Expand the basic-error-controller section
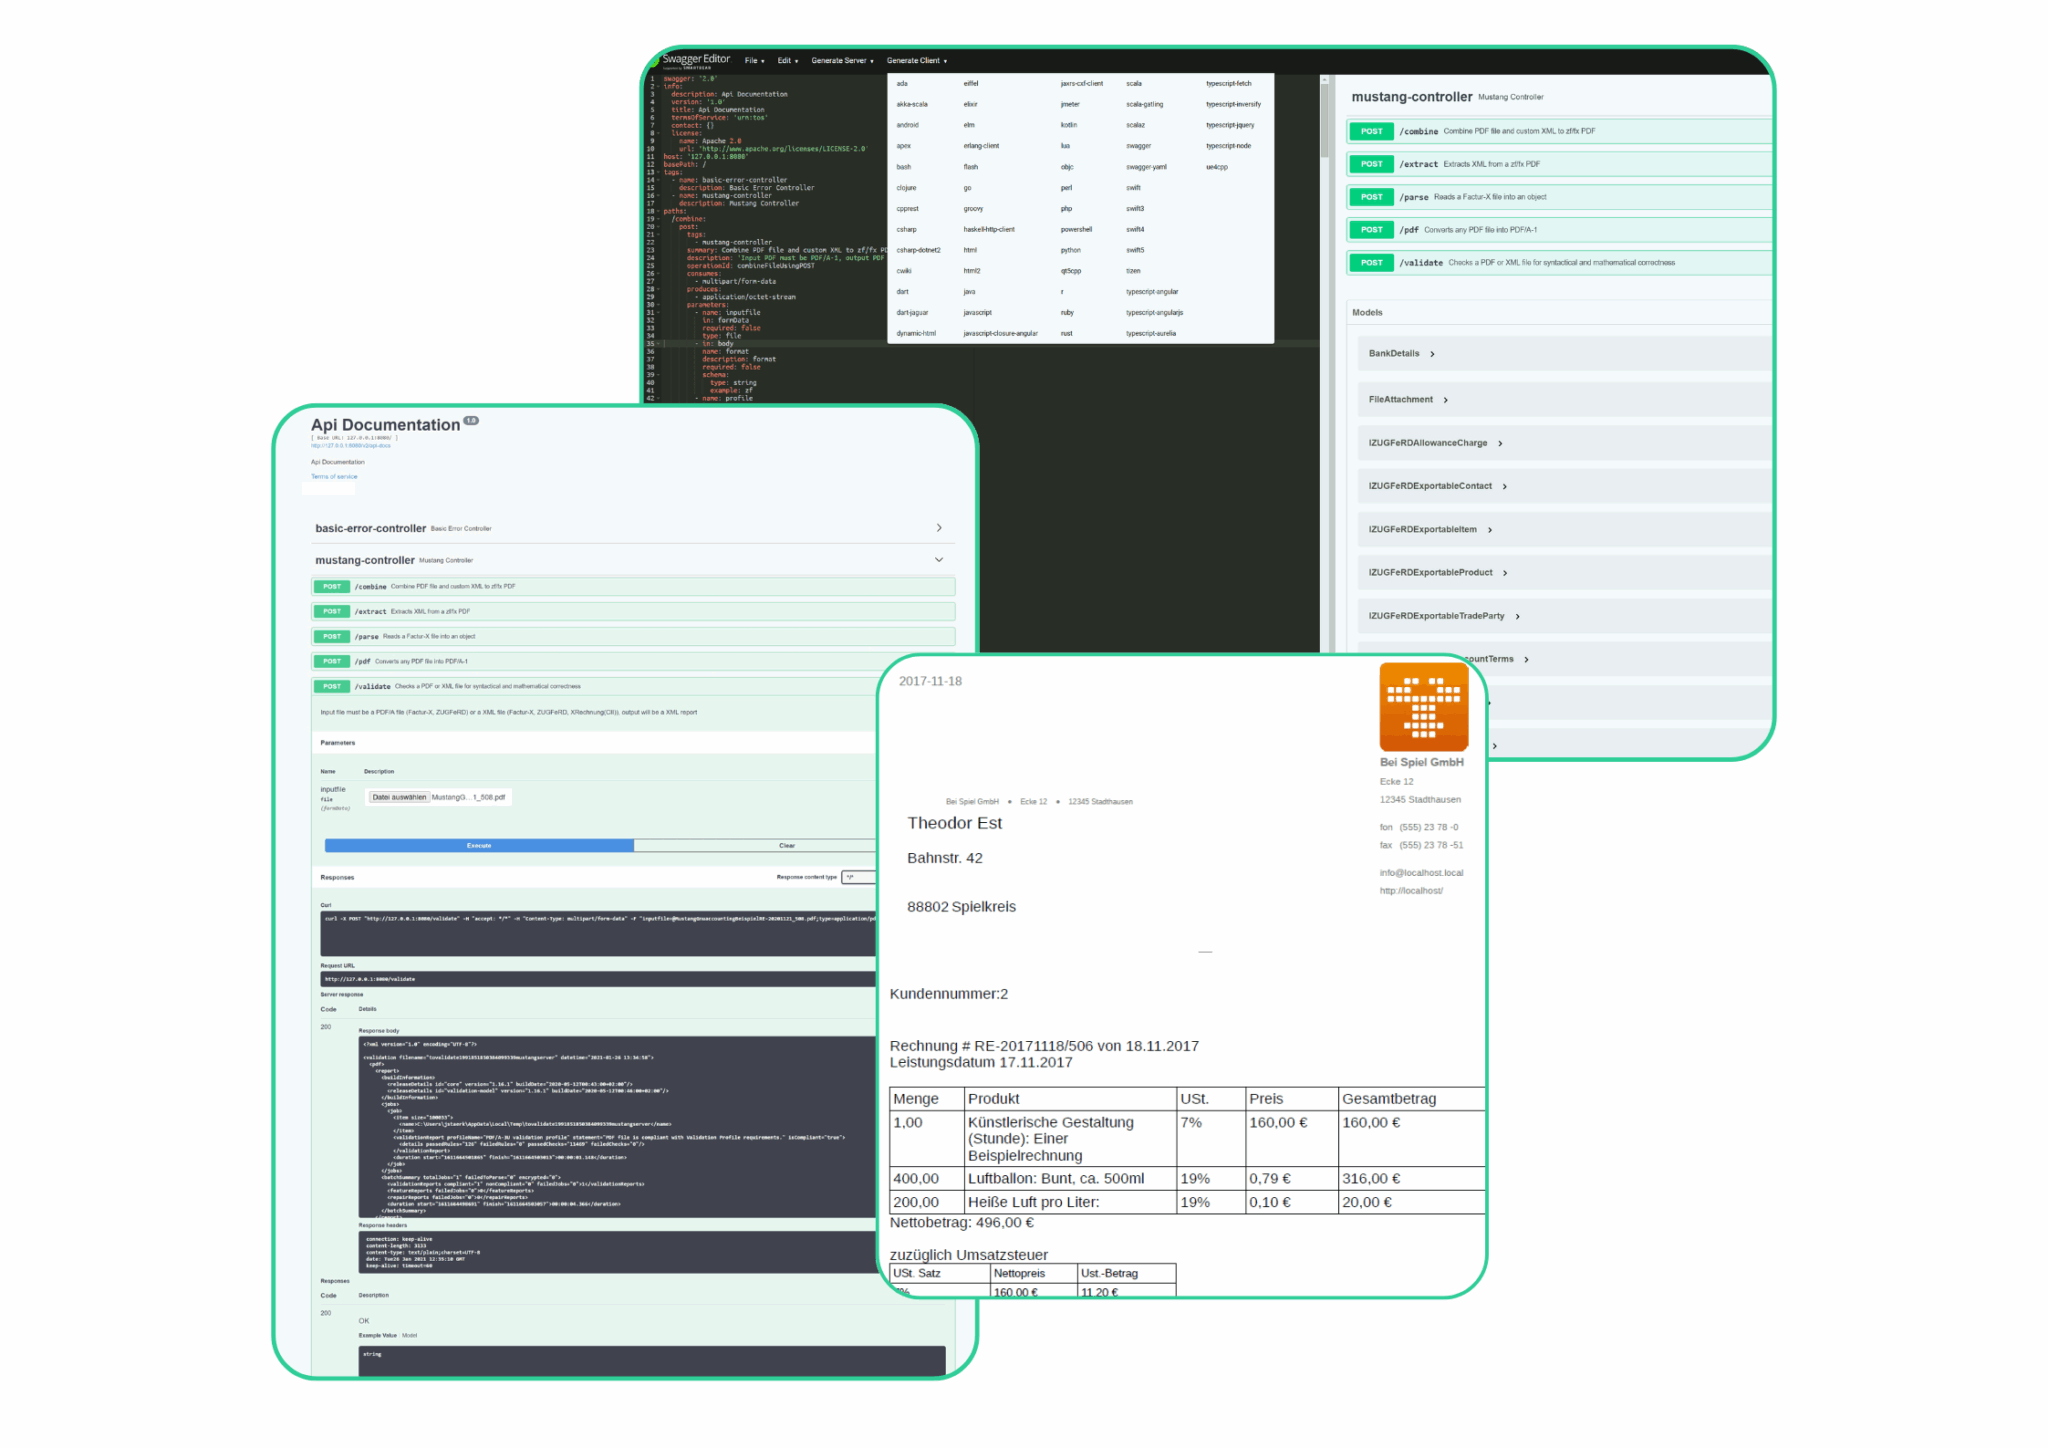The height and width of the screenshot is (1448, 2048). pos(938,528)
